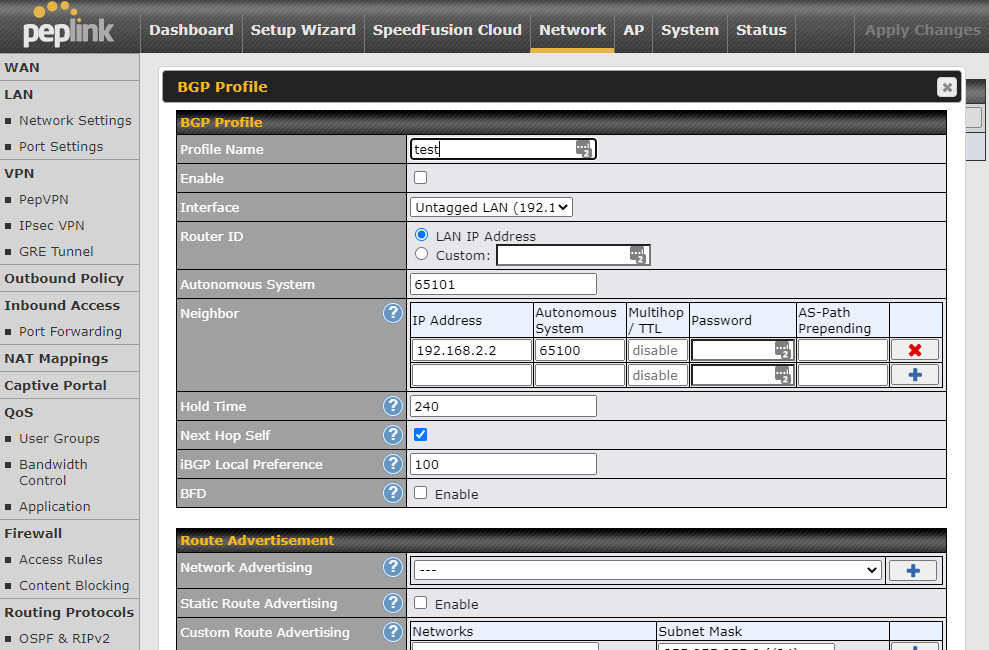This screenshot has width=989, height=650.
Task: Open the Interface dropdown Untagged LAN
Action: pyautogui.click(x=491, y=207)
